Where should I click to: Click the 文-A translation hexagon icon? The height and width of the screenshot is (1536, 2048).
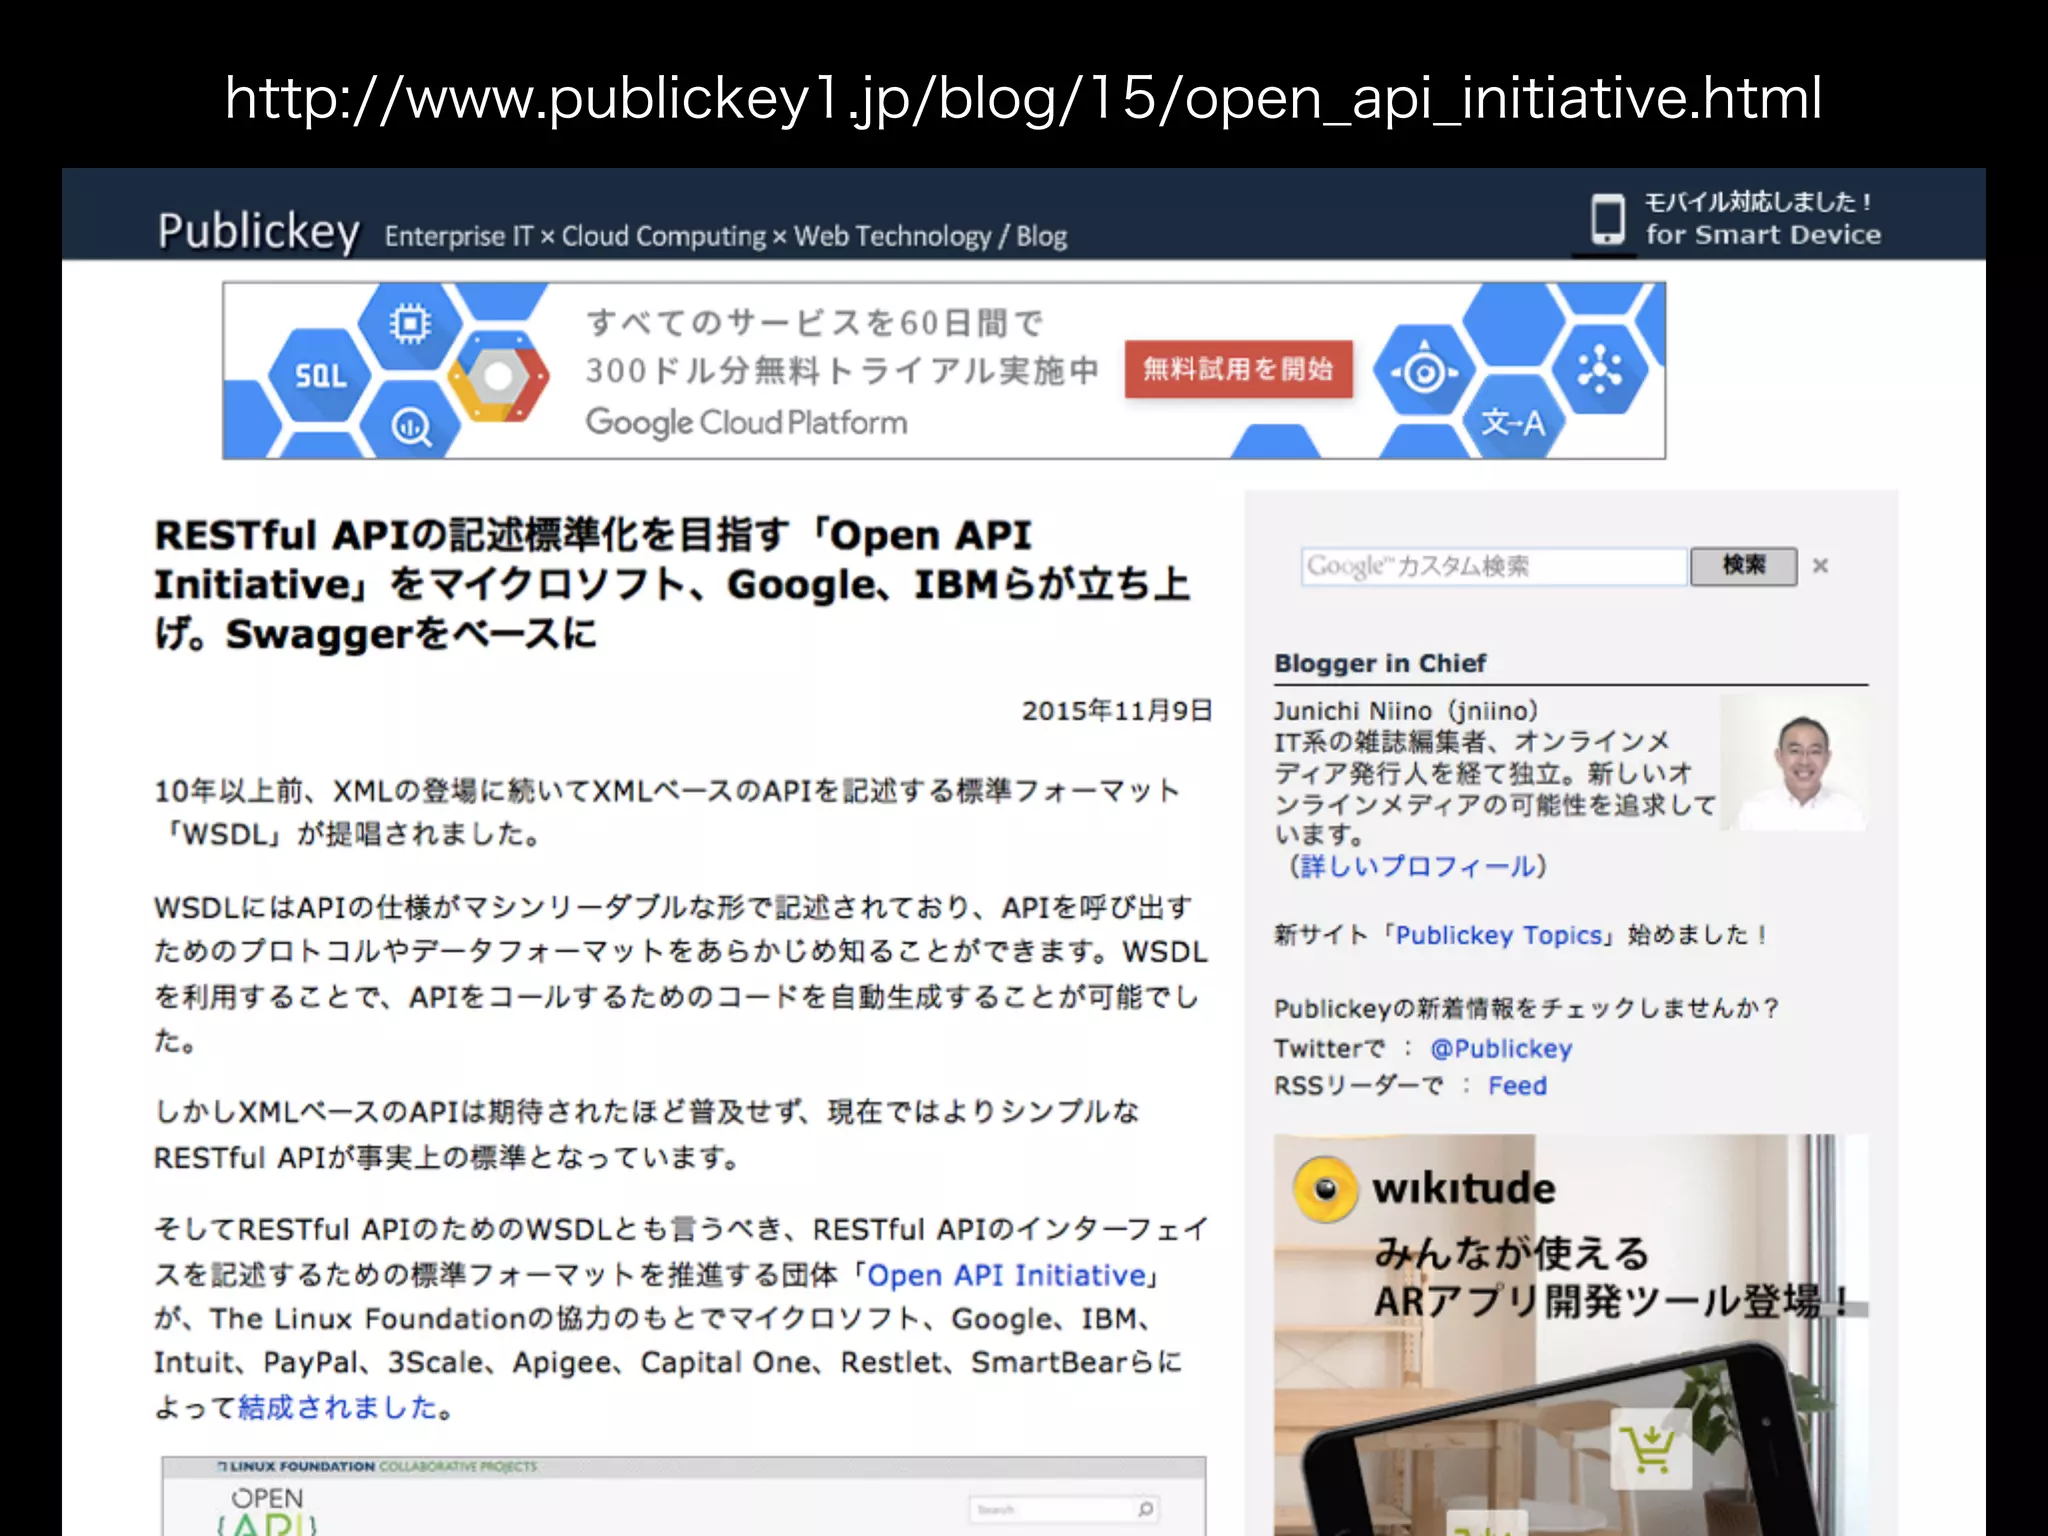pos(1512,423)
